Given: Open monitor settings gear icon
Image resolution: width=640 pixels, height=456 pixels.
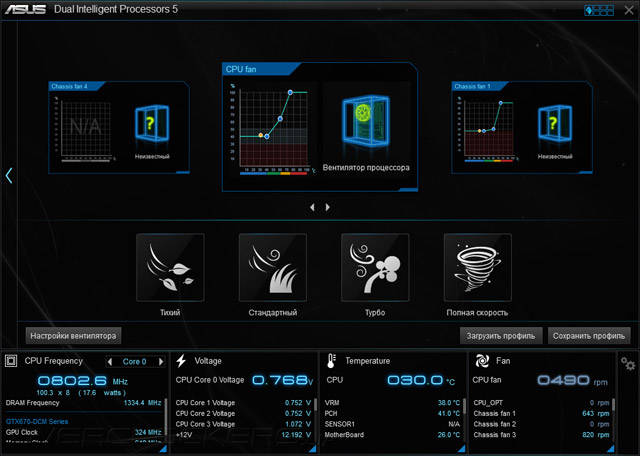Looking at the screenshot, I should (628, 363).
